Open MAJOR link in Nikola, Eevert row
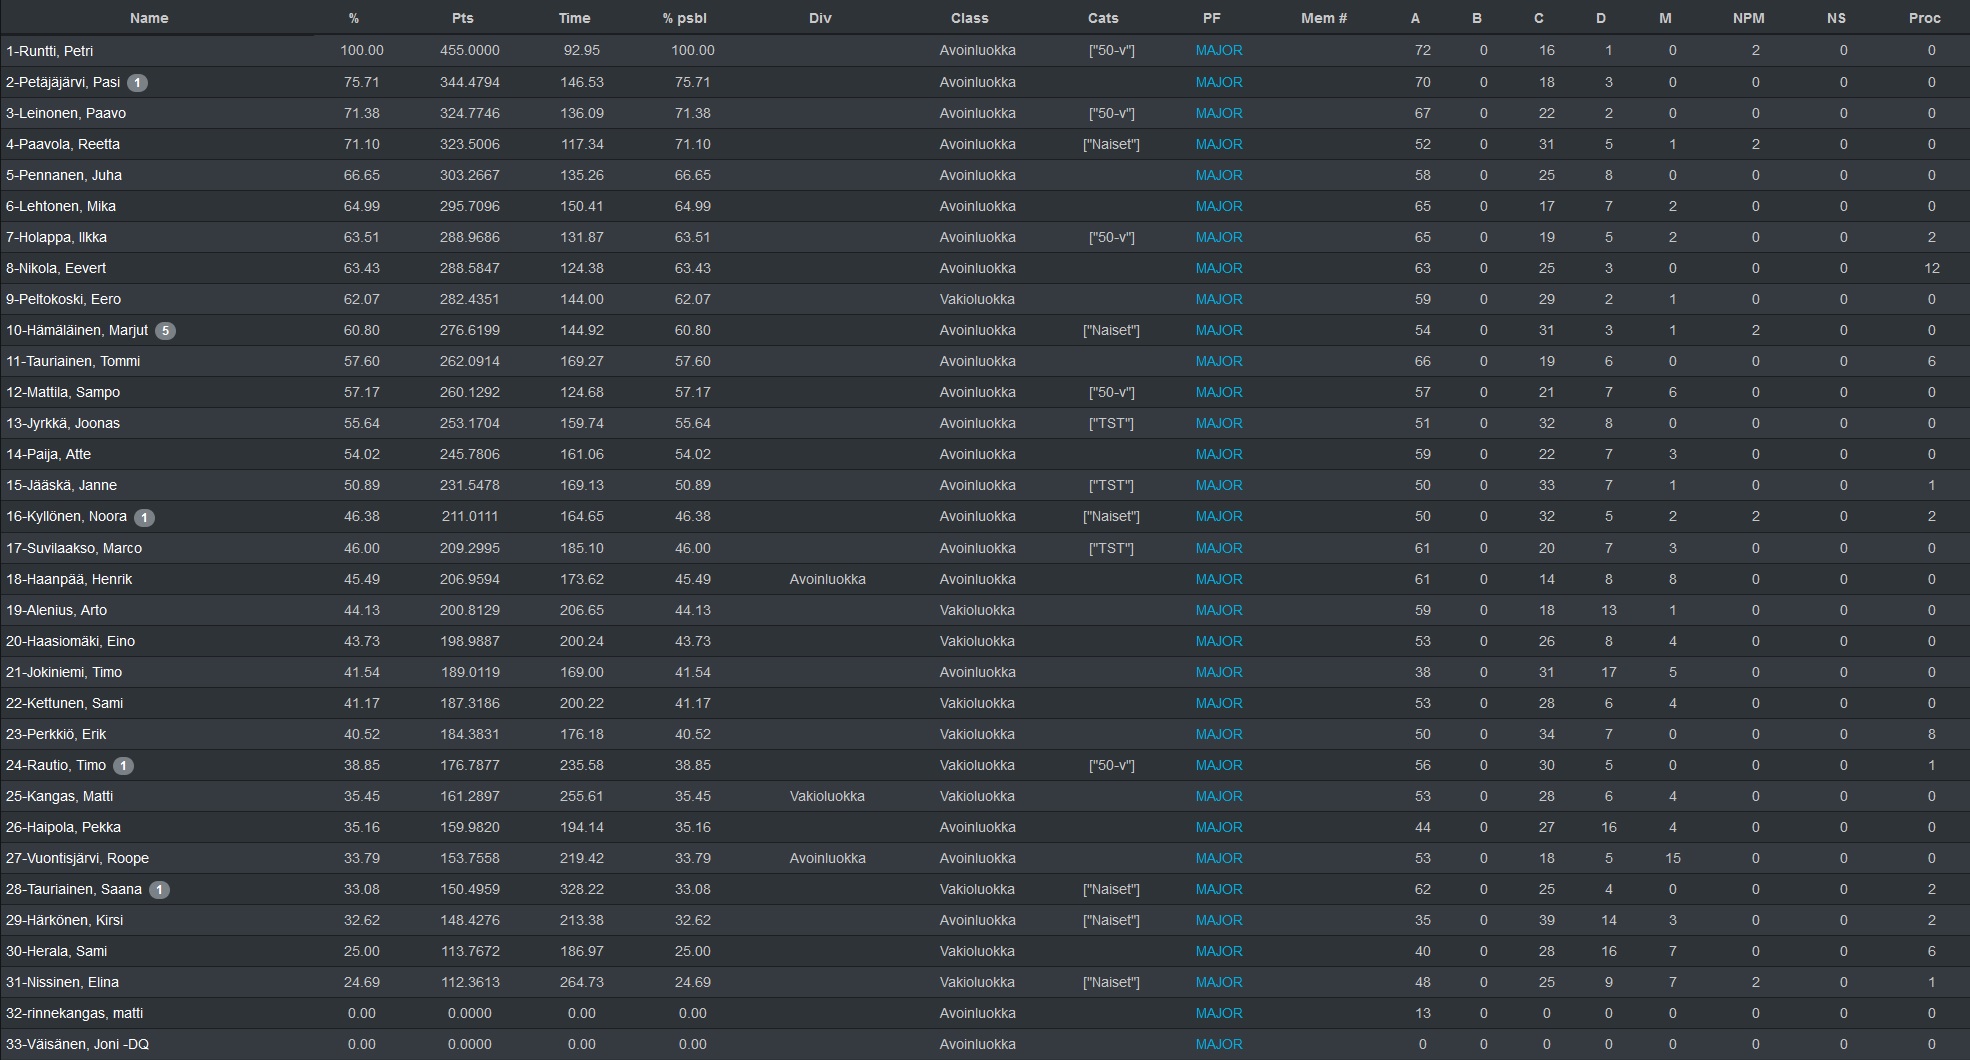This screenshot has height=1060, width=1970. tap(1219, 268)
